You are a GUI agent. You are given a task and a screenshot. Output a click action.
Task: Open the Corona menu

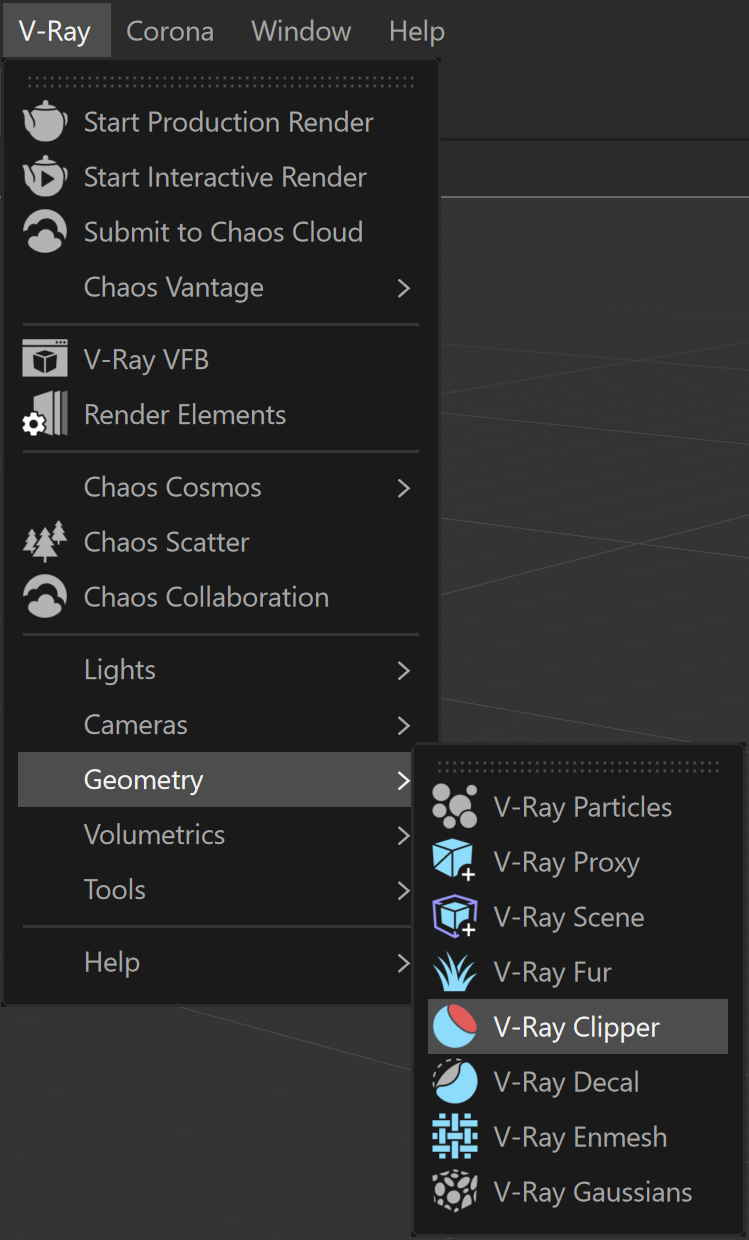pyautogui.click(x=170, y=31)
